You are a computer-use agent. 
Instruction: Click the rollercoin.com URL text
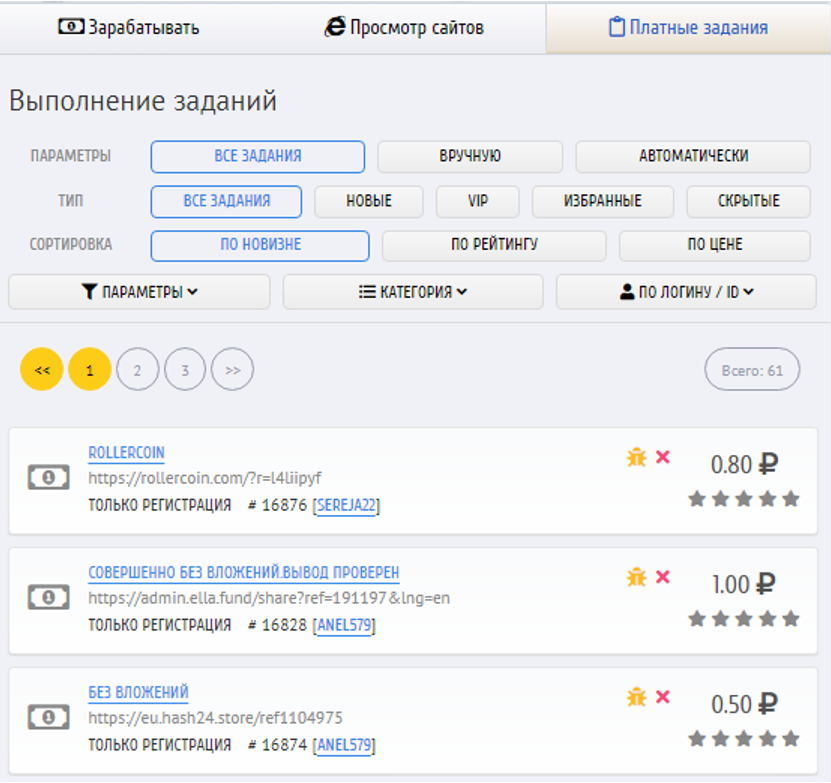pos(205,478)
